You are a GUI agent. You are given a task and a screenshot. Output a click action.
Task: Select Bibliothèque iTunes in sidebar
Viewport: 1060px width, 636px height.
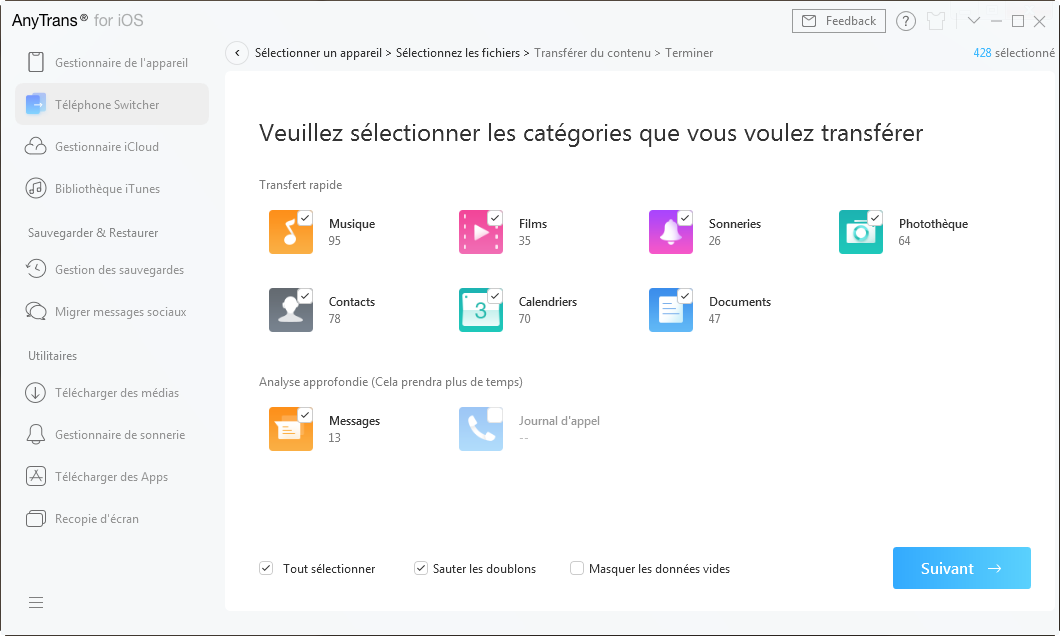pos(112,188)
